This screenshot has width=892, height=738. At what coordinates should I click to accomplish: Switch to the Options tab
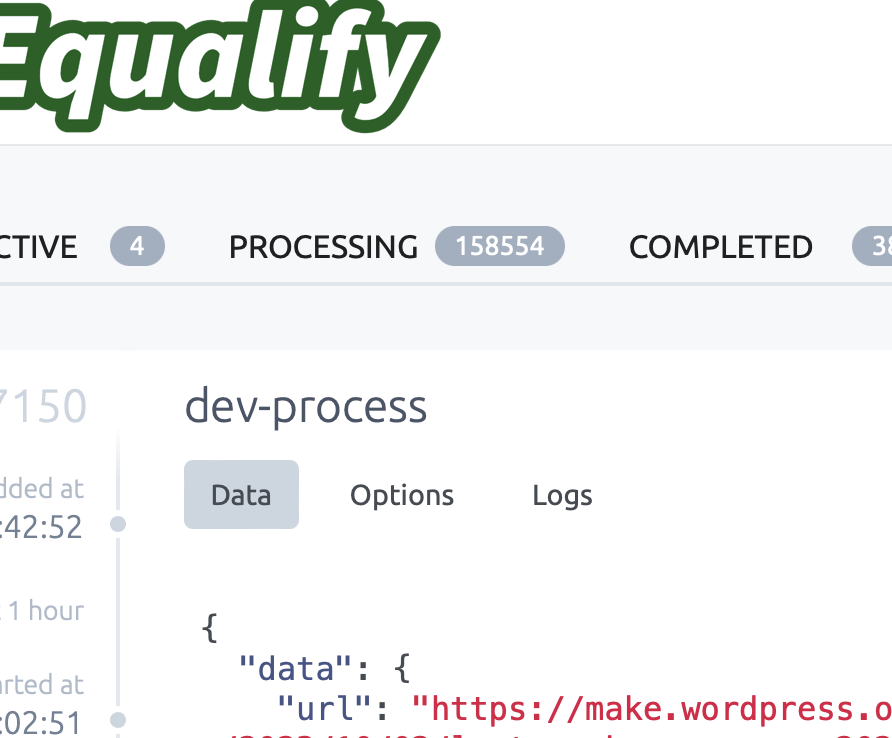[x=402, y=495]
